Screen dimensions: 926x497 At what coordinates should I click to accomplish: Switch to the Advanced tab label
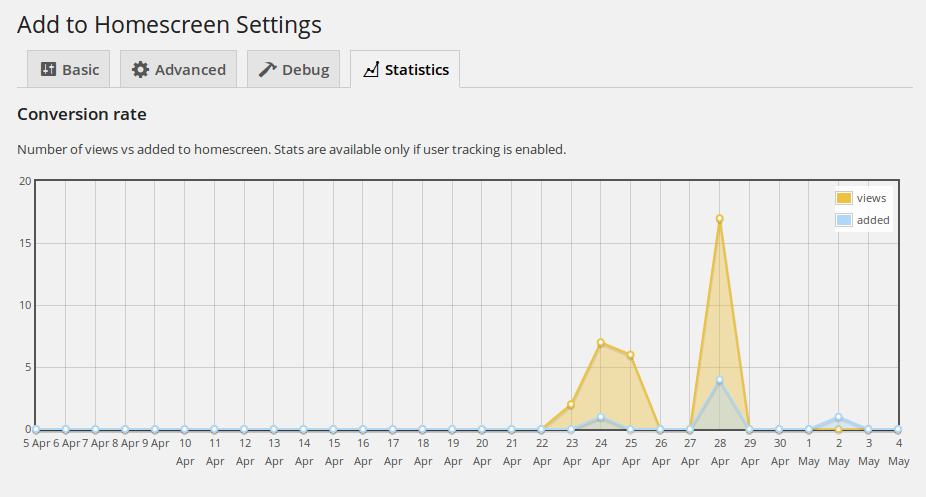click(190, 70)
